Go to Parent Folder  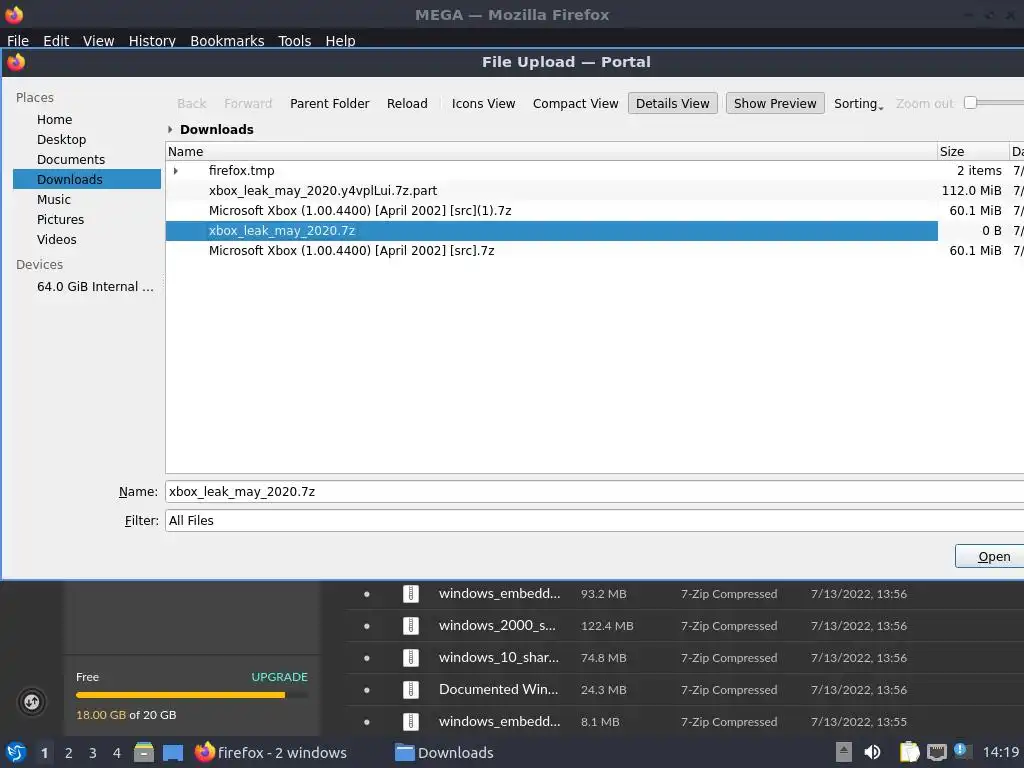coord(329,103)
